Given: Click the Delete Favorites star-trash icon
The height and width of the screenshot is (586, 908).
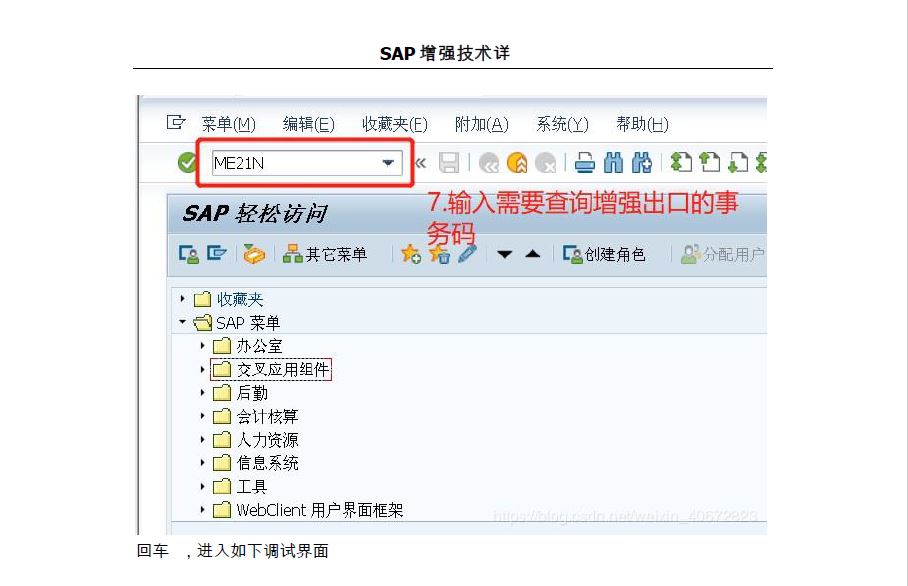Looking at the screenshot, I should (x=439, y=254).
